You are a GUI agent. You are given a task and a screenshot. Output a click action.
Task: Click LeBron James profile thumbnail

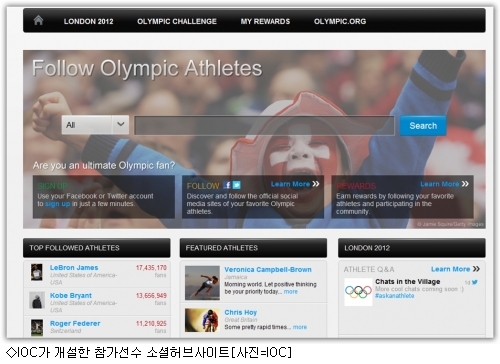click(x=37, y=272)
